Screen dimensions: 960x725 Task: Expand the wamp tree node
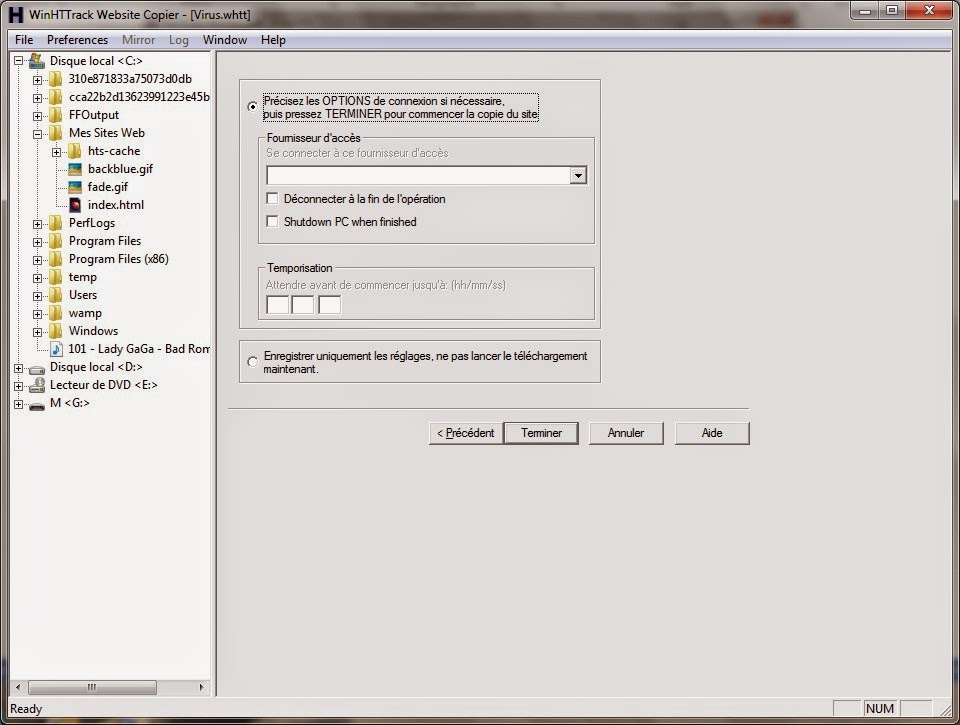37,314
